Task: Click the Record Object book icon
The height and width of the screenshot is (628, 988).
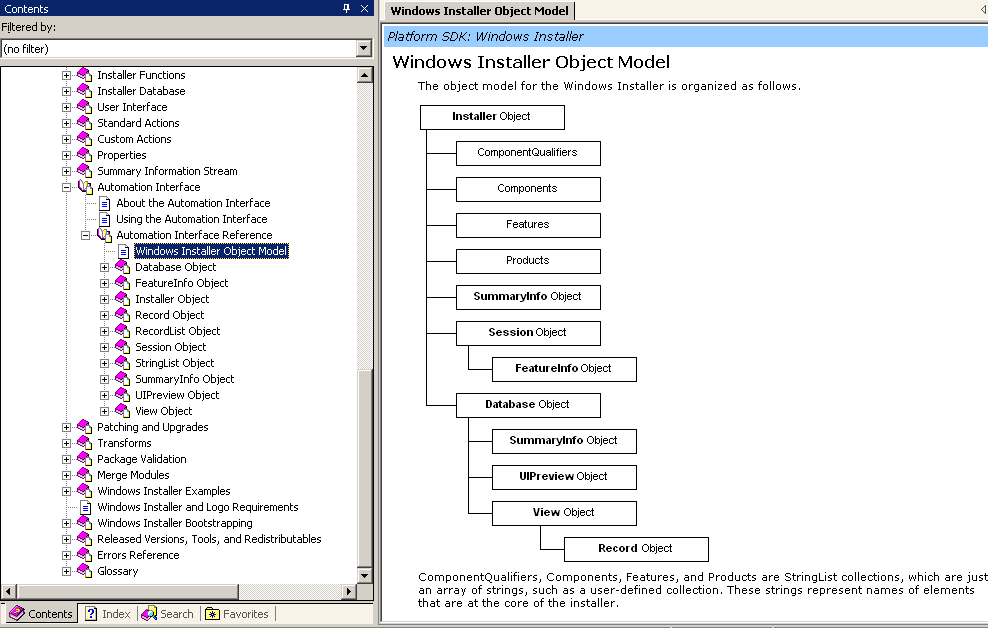Action: pyautogui.click(x=122, y=315)
